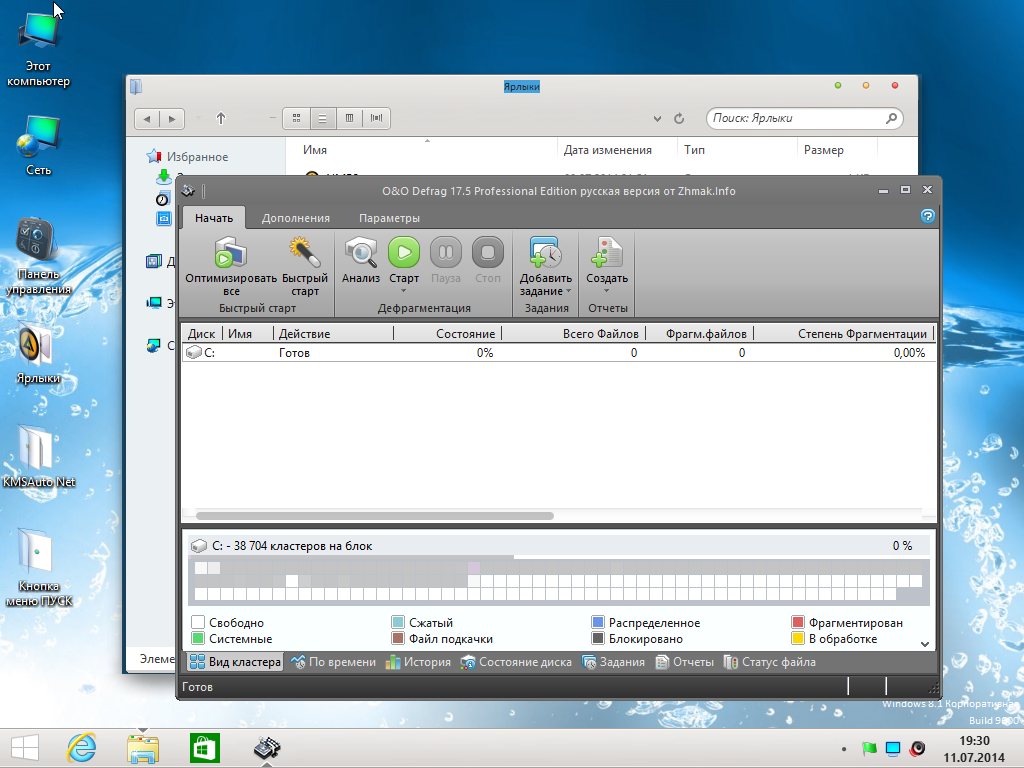Open the Статус файла view tab

click(769, 662)
